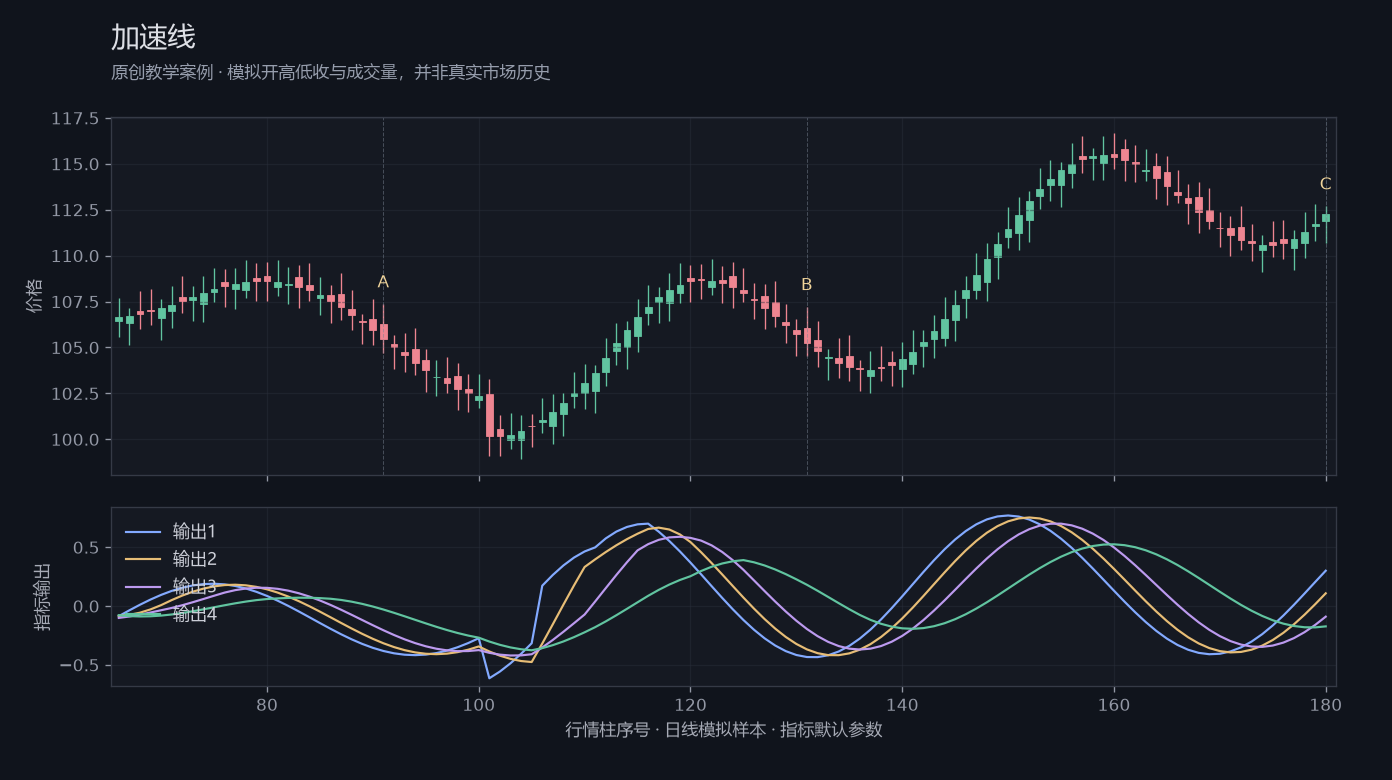This screenshot has height=780, width=1392.
Task: Select the subtitle text starting with 原创教学案例
Action: pos(331,72)
